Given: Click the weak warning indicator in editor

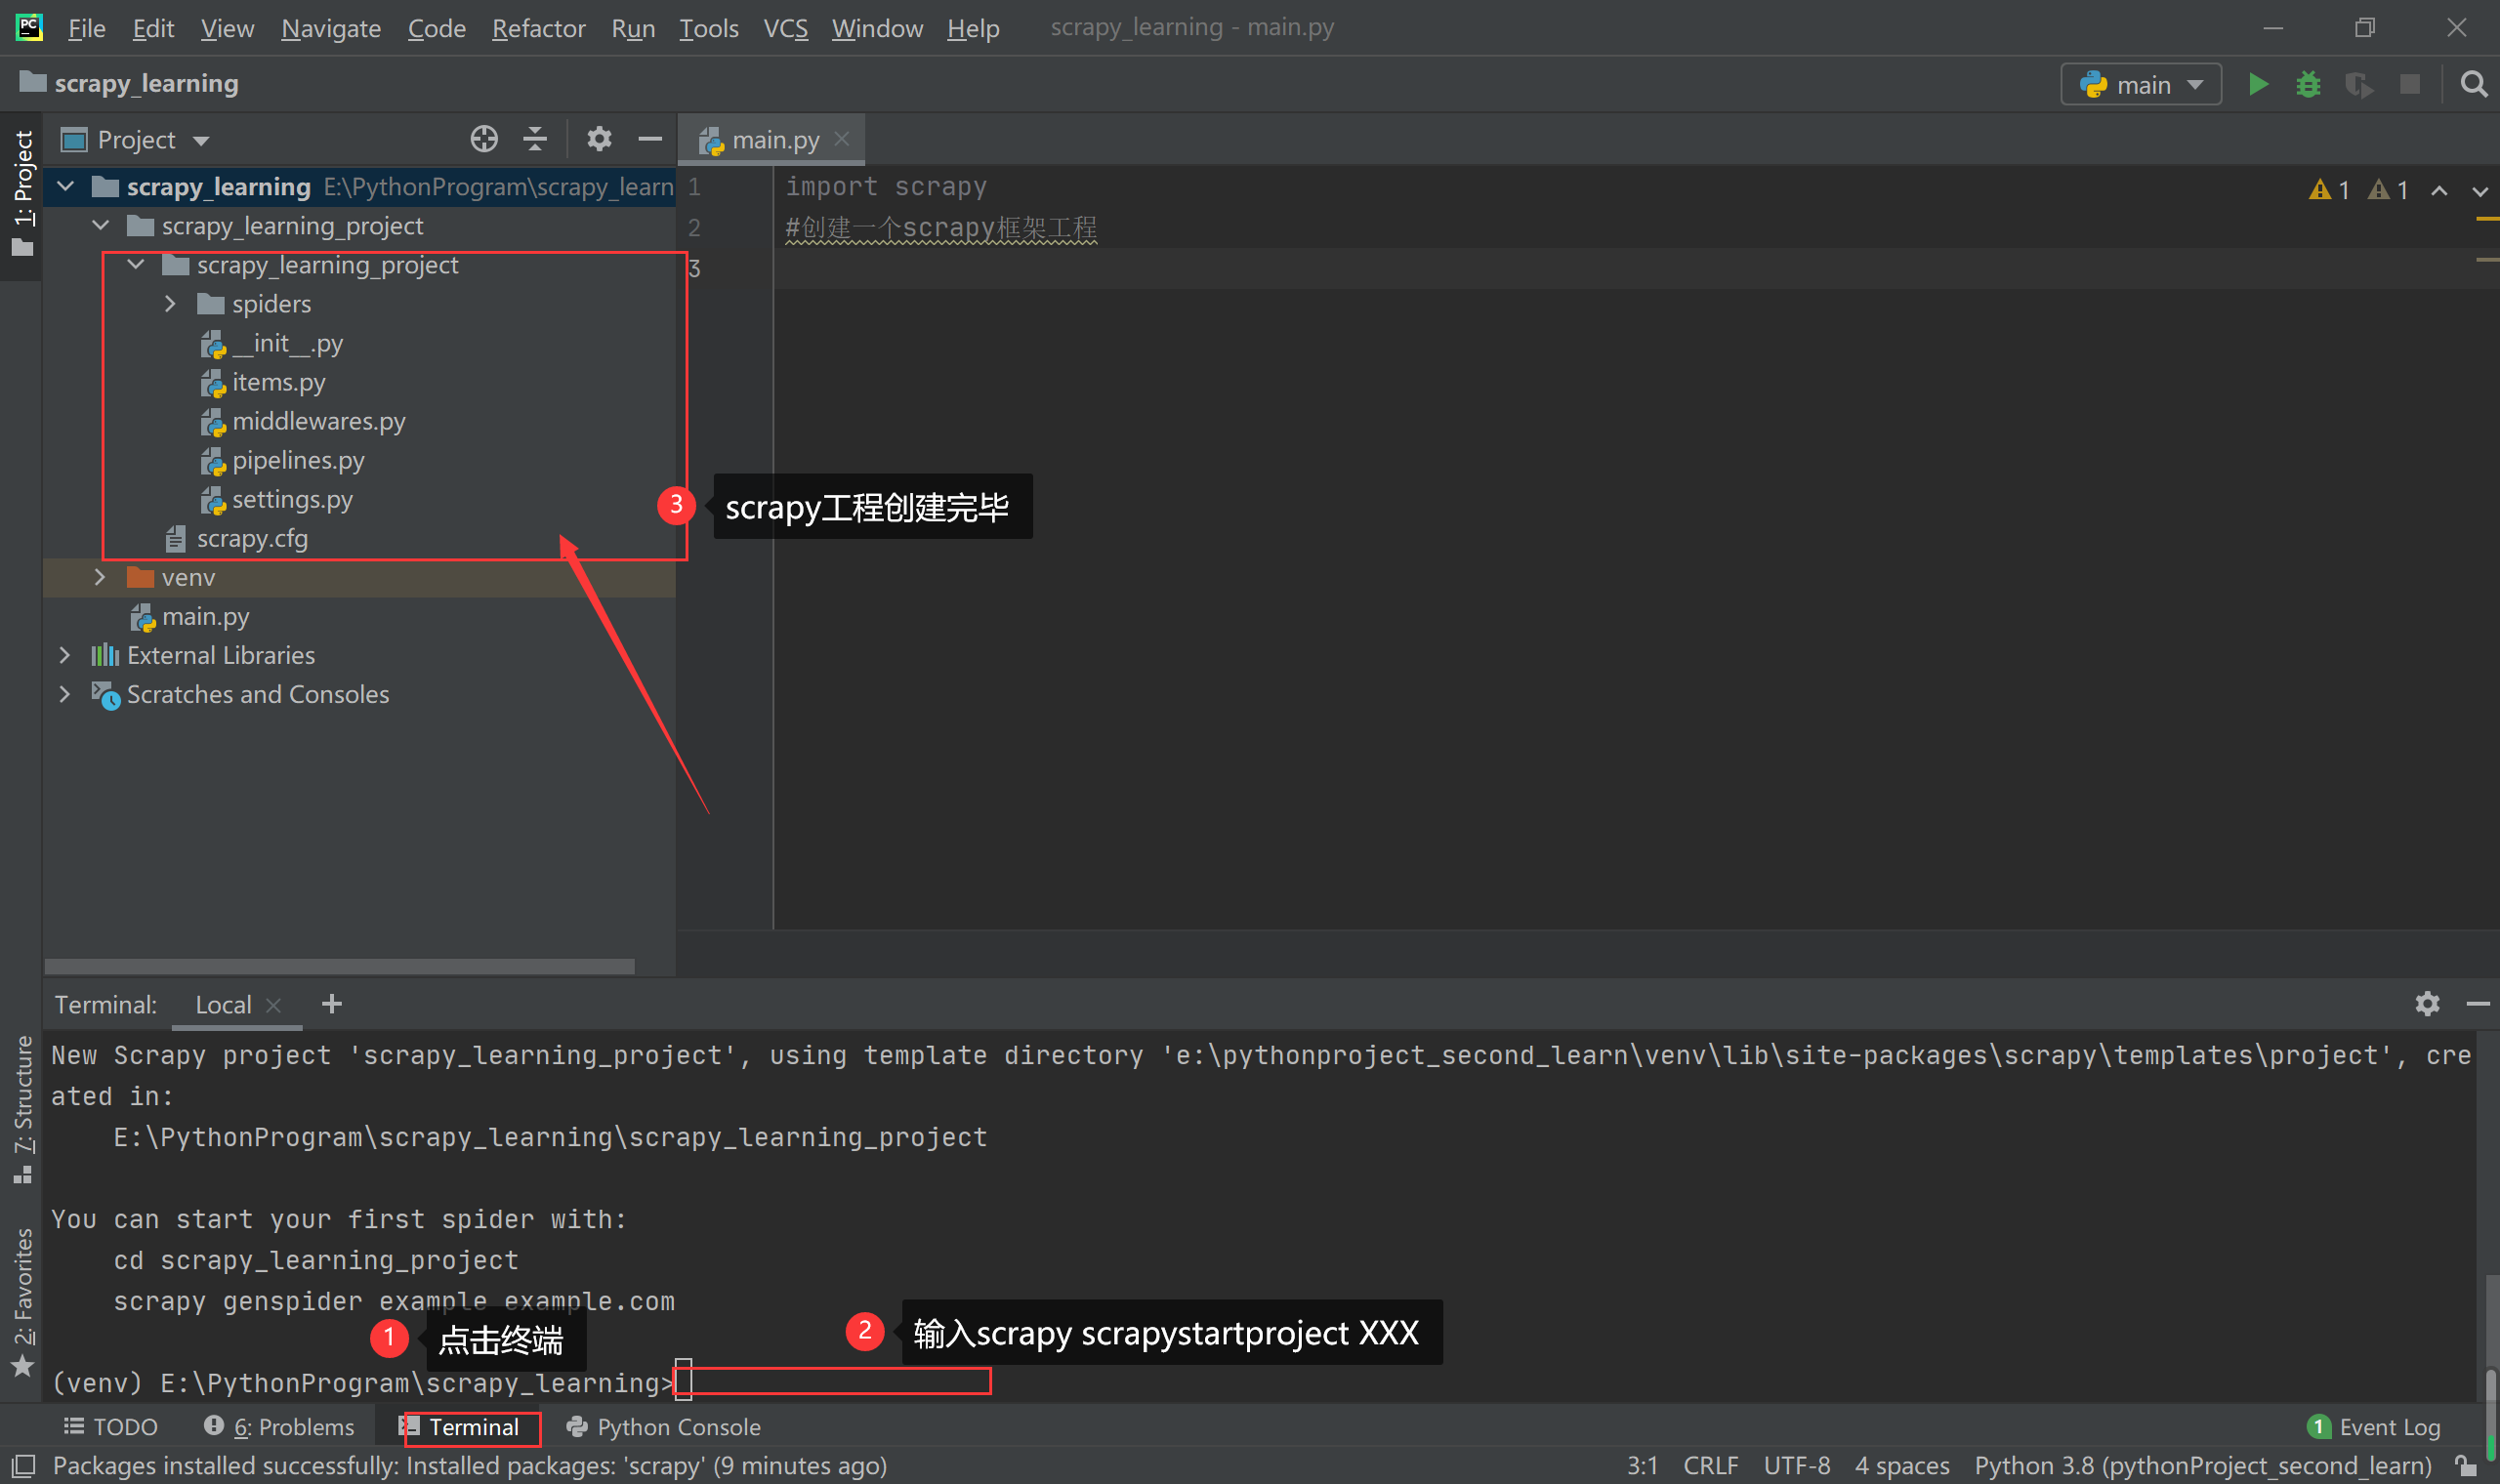Looking at the screenshot, I should (2388, 190).
